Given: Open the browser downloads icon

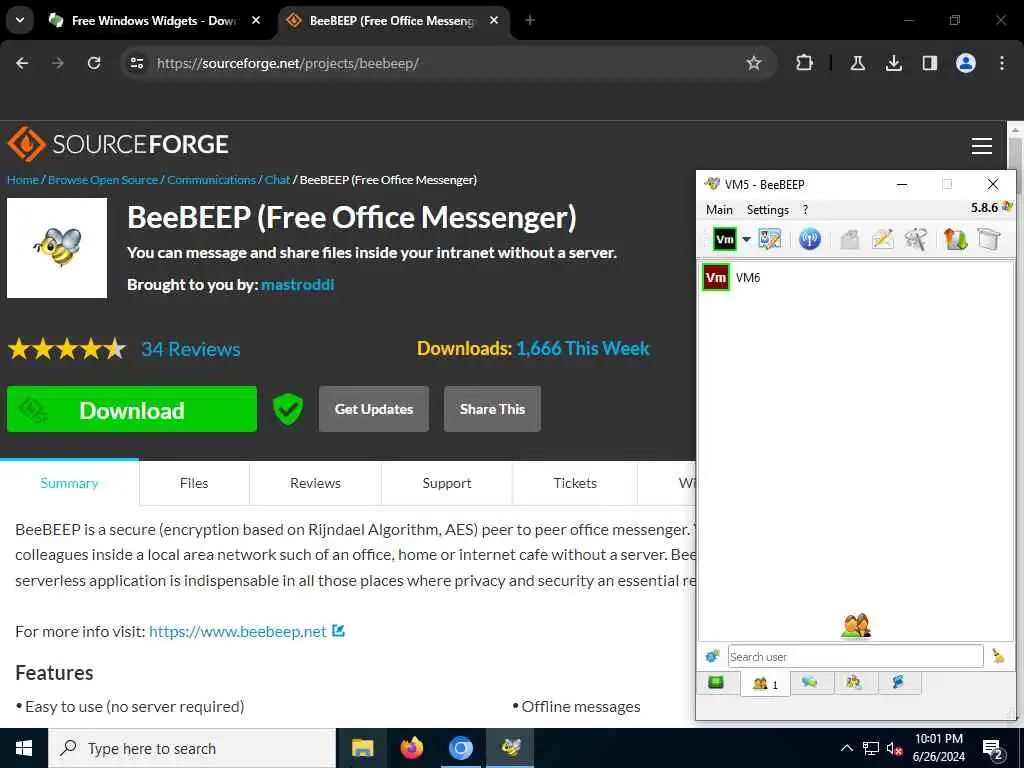Looking at the screenshot, I should [893, 63].
